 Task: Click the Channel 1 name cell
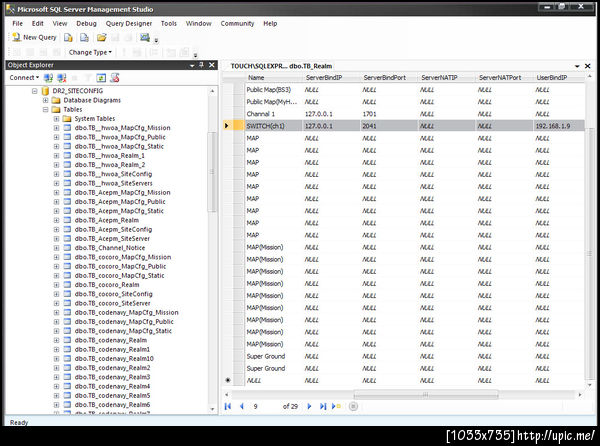pyautogui.click(x=274, y=114)
